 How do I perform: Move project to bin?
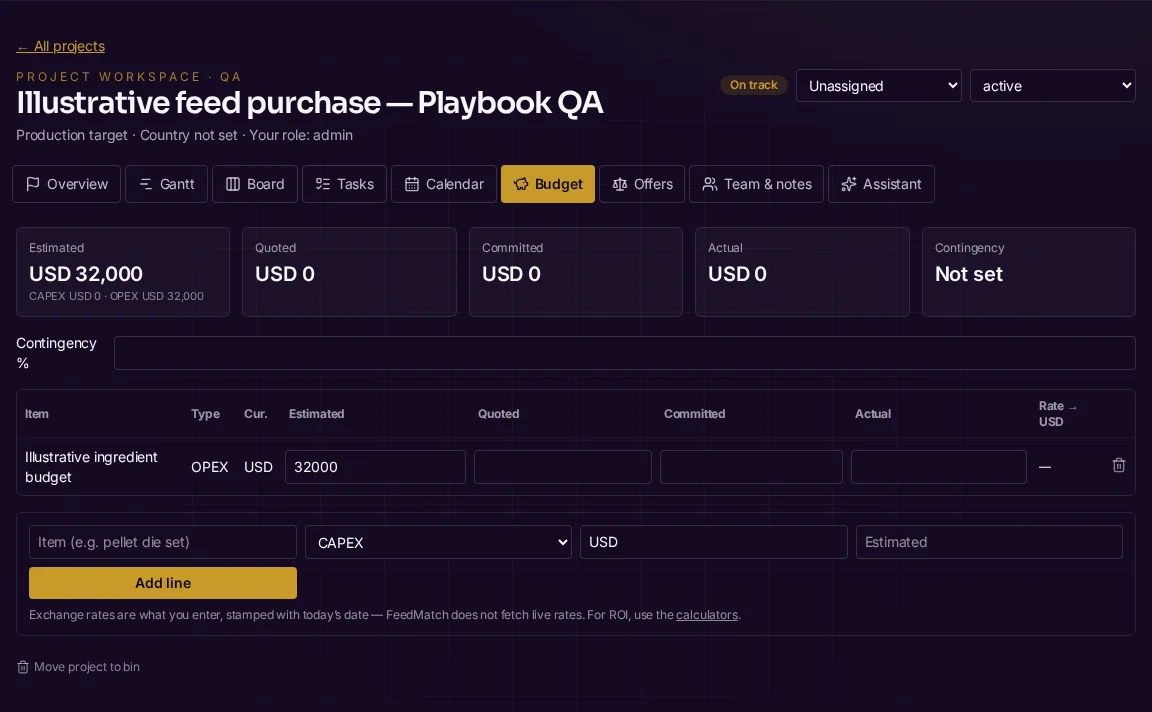78,667
